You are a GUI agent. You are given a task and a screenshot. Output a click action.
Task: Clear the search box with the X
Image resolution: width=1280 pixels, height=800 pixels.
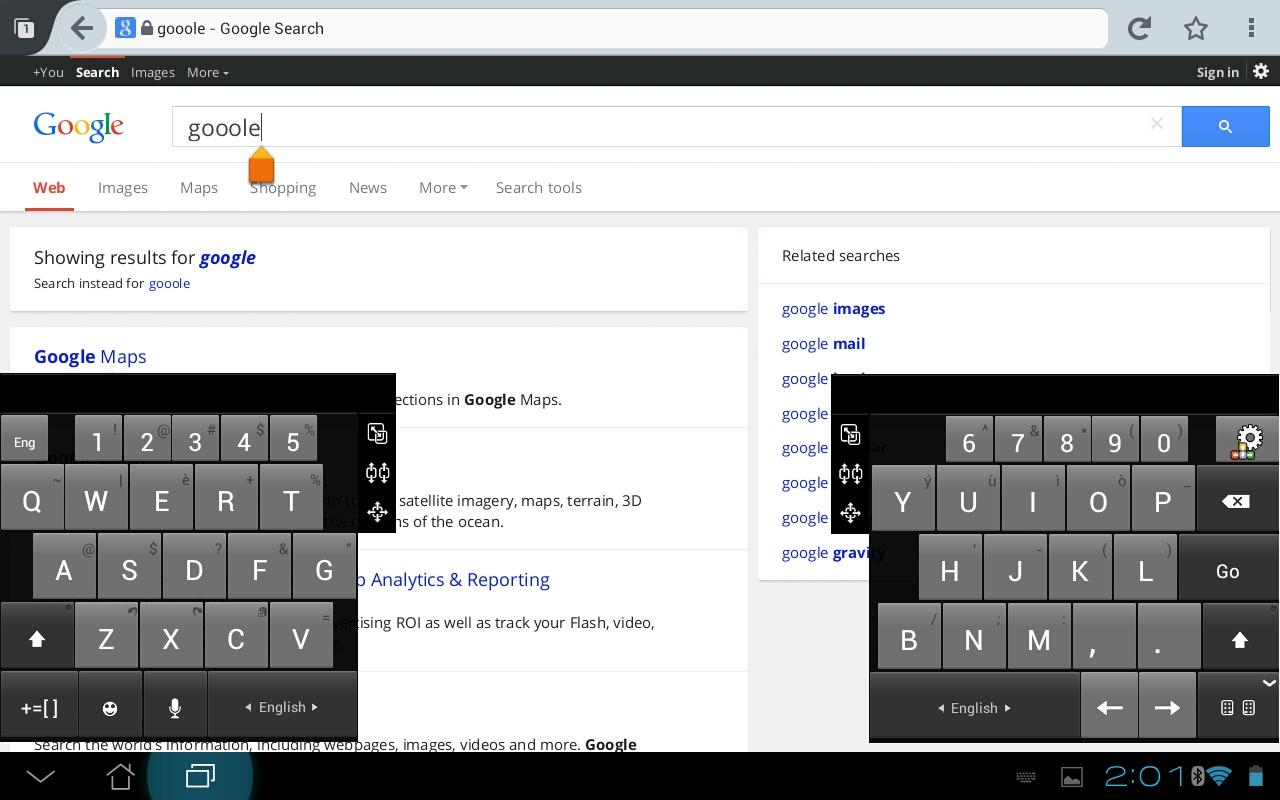point(1157,124)
